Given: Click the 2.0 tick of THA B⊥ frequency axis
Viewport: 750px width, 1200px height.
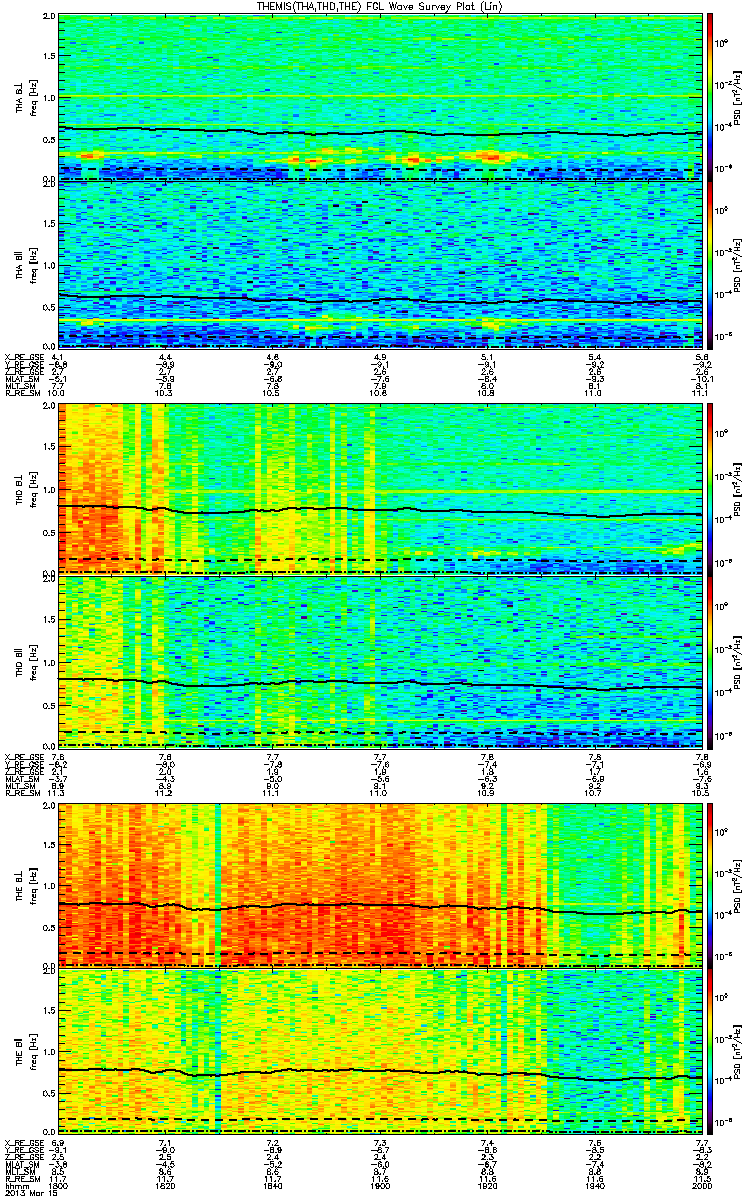Looking at the screenshot, I should click(48, 17).
